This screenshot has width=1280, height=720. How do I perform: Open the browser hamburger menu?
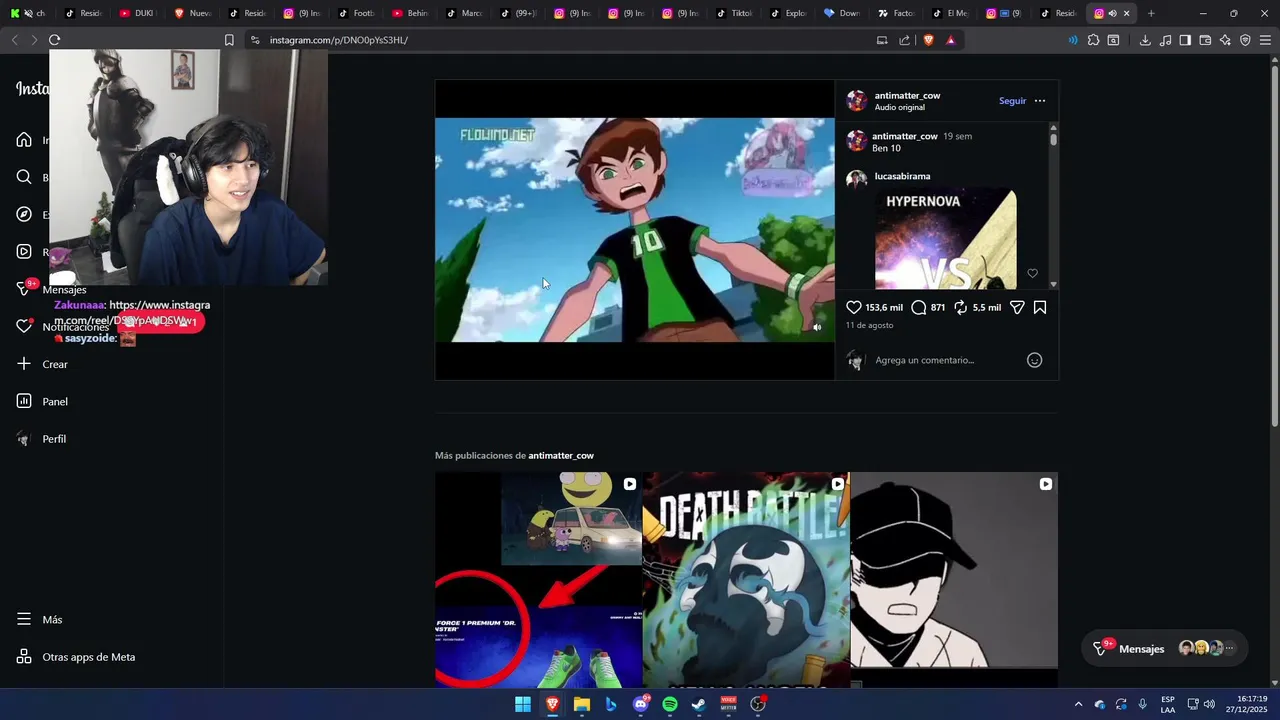pyautogui.click(x=1265, y=40)
